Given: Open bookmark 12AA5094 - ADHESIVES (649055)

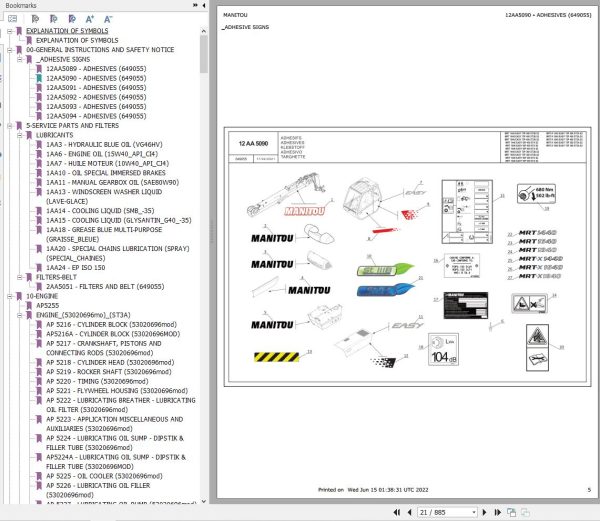Looking at the screenshot, I should (x=96, y=116).
